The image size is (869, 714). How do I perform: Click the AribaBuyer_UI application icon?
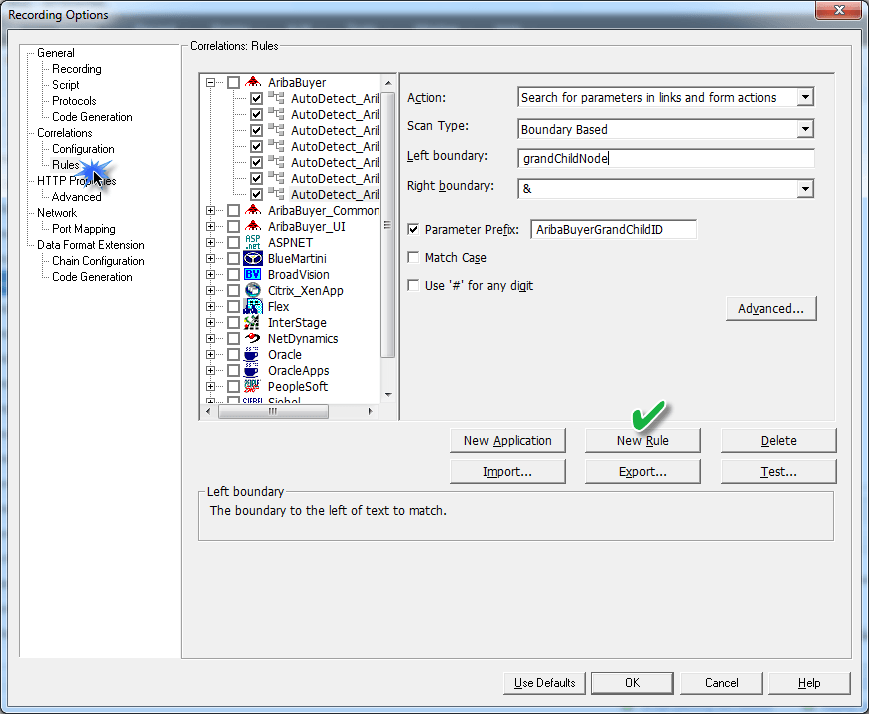pos(253,226)
